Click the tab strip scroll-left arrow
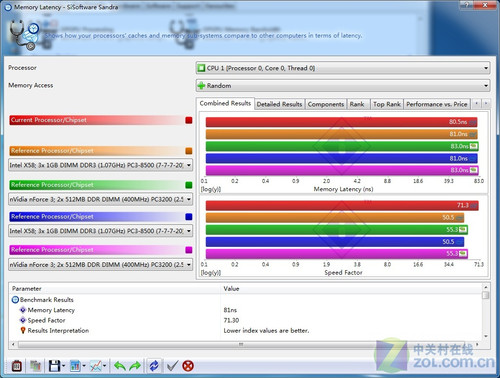 point(476,104)
